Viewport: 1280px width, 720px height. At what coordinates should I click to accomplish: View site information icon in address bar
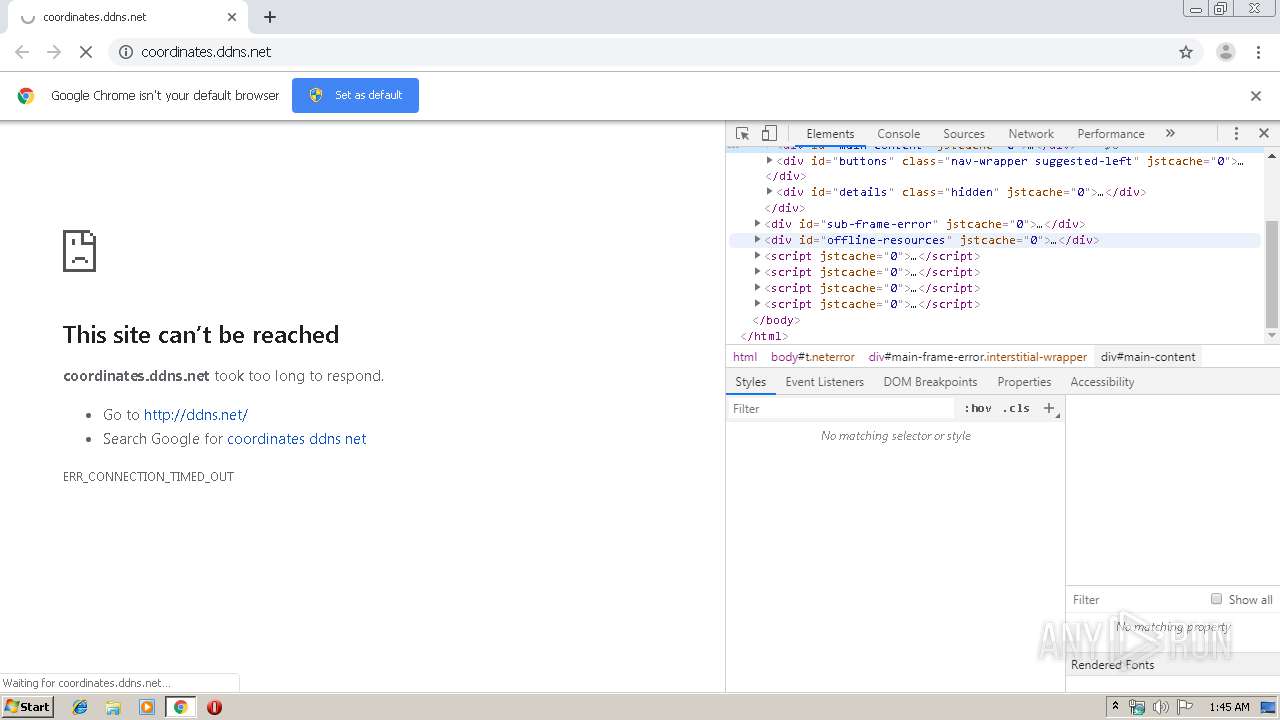[x=126, y=52]
